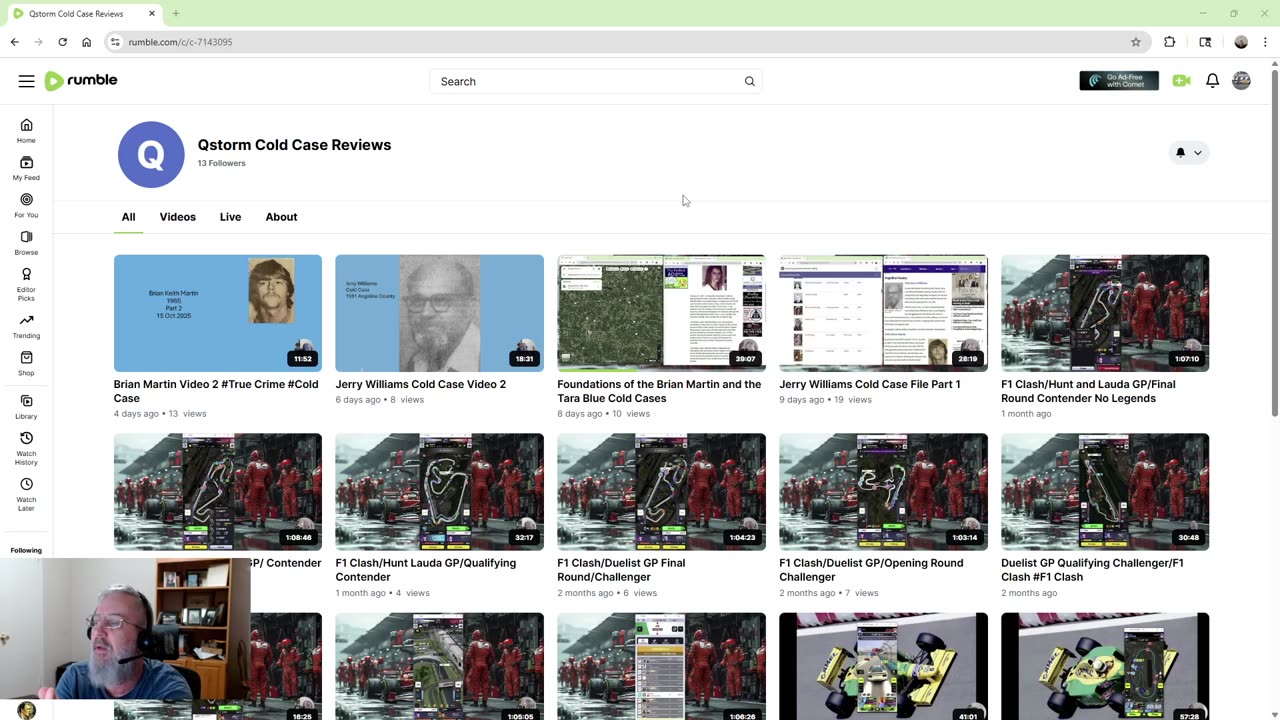Click the Search input field

click(585, 82)
